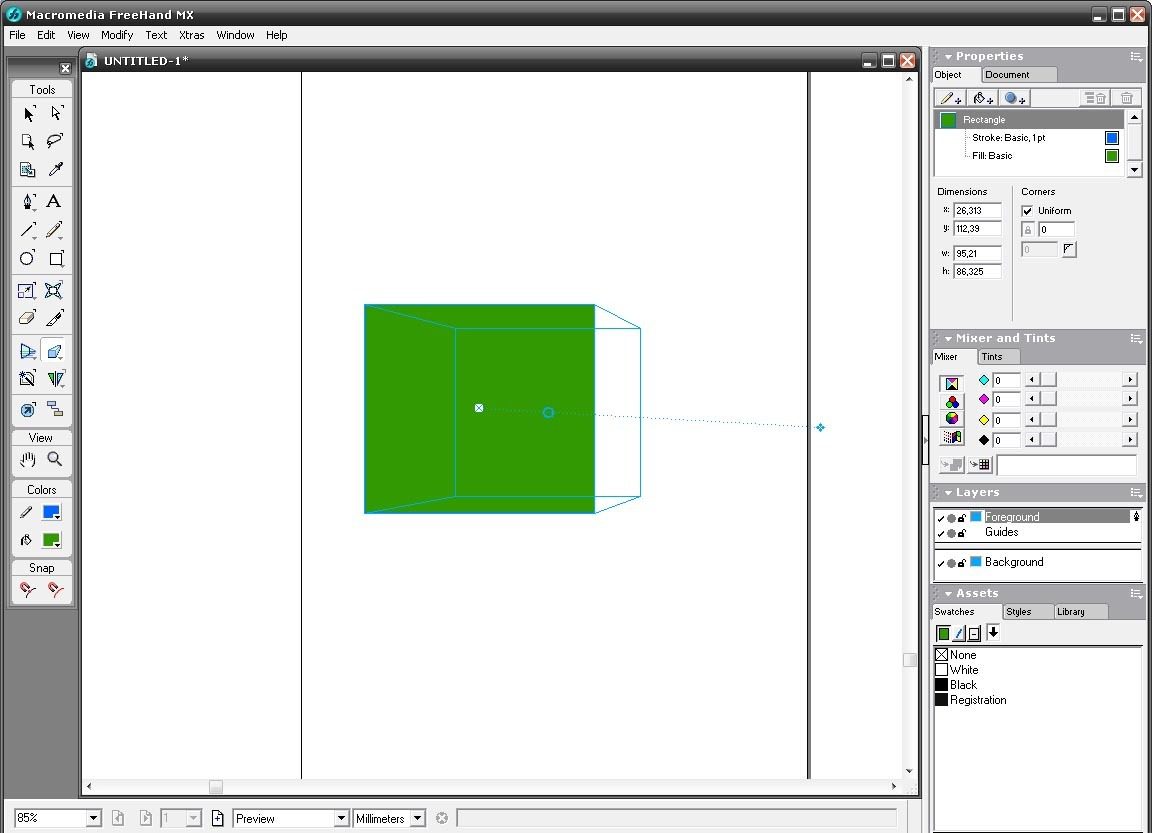The image size is (1152, 833).
Task: Open the Xtras menu
Action: pos(191,35)
